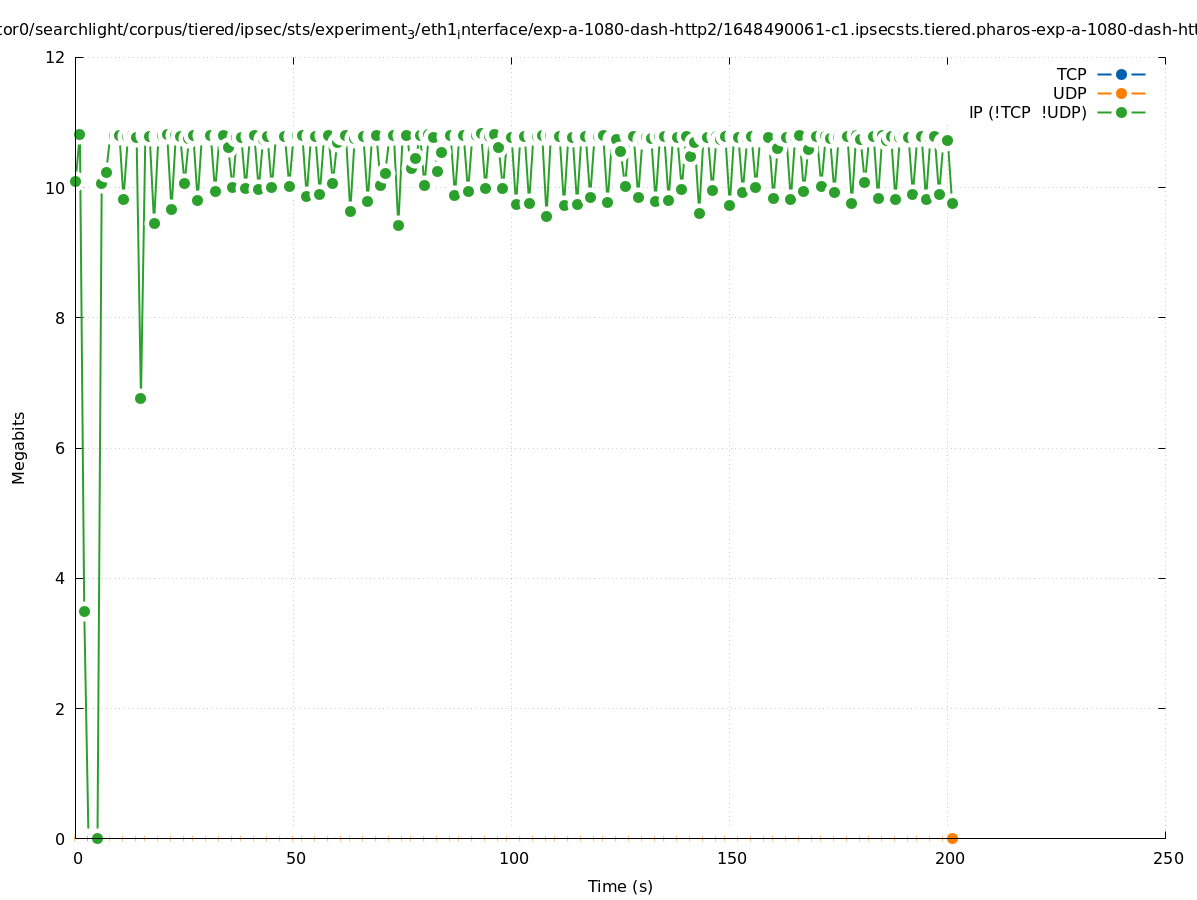Click the 100 tick label on x-axis
Viewport: 1197px width, 900px height.
point(513,859)
